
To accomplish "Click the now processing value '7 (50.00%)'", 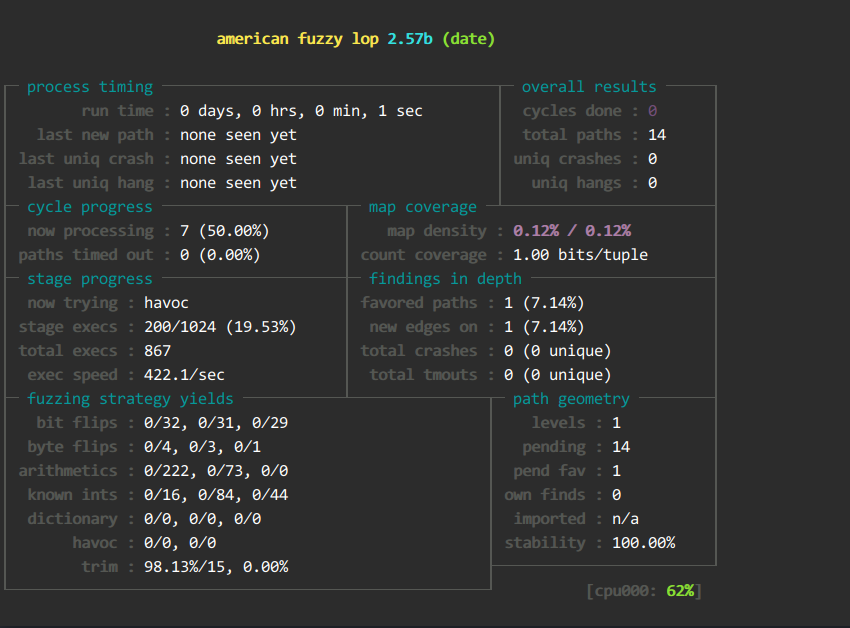I will point(224,230).
